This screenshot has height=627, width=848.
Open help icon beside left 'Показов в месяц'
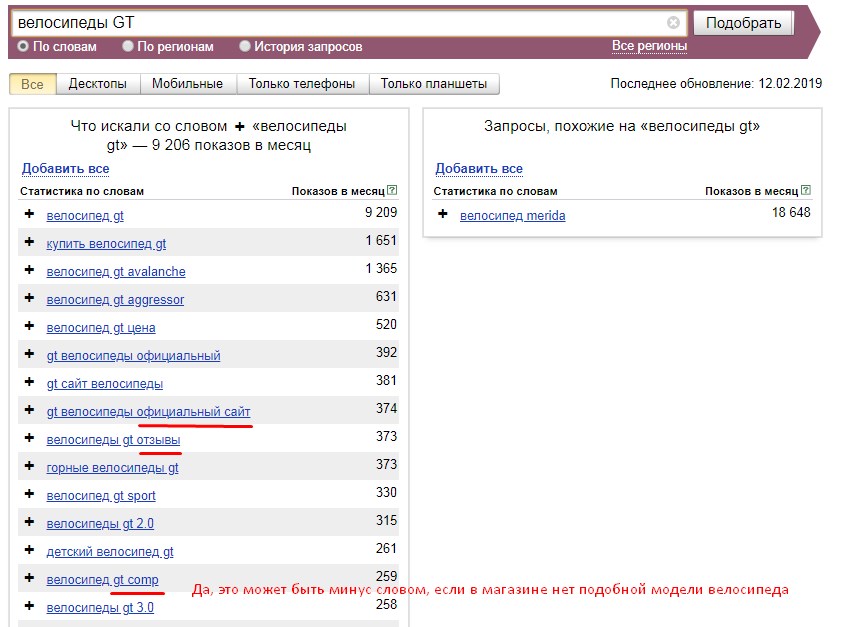pos(393,190)
